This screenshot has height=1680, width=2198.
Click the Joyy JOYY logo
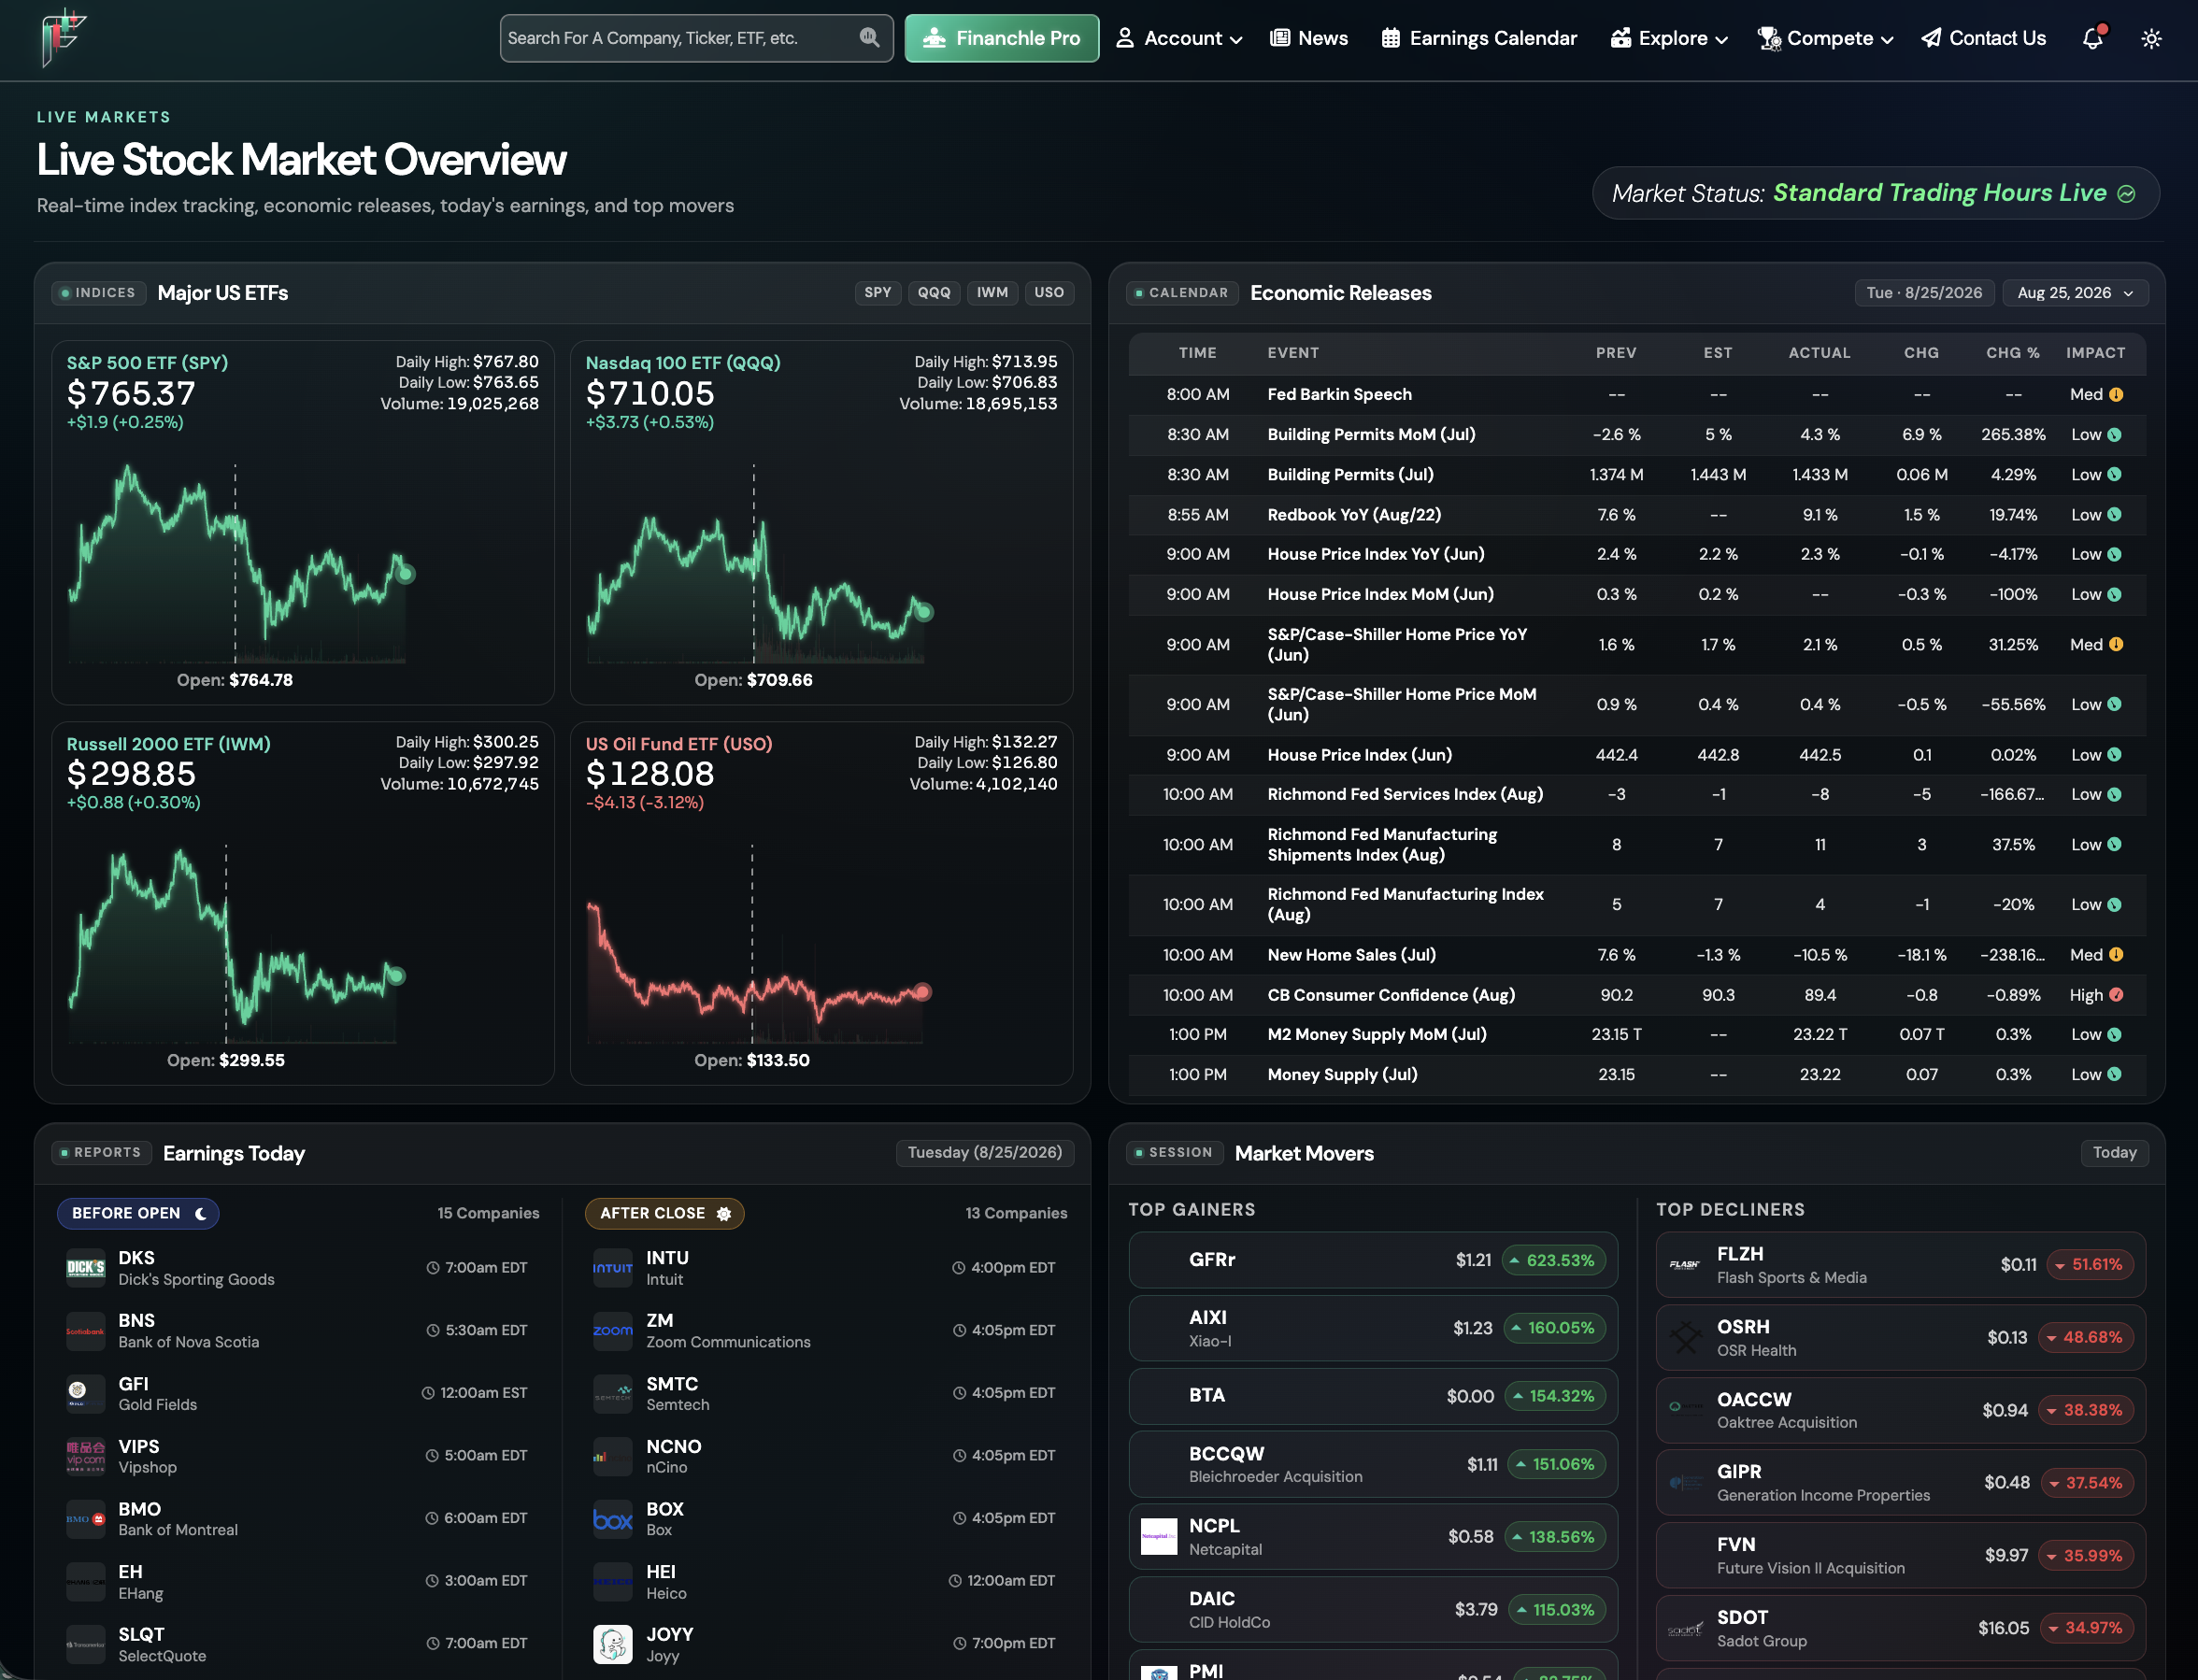[613, 1644]
